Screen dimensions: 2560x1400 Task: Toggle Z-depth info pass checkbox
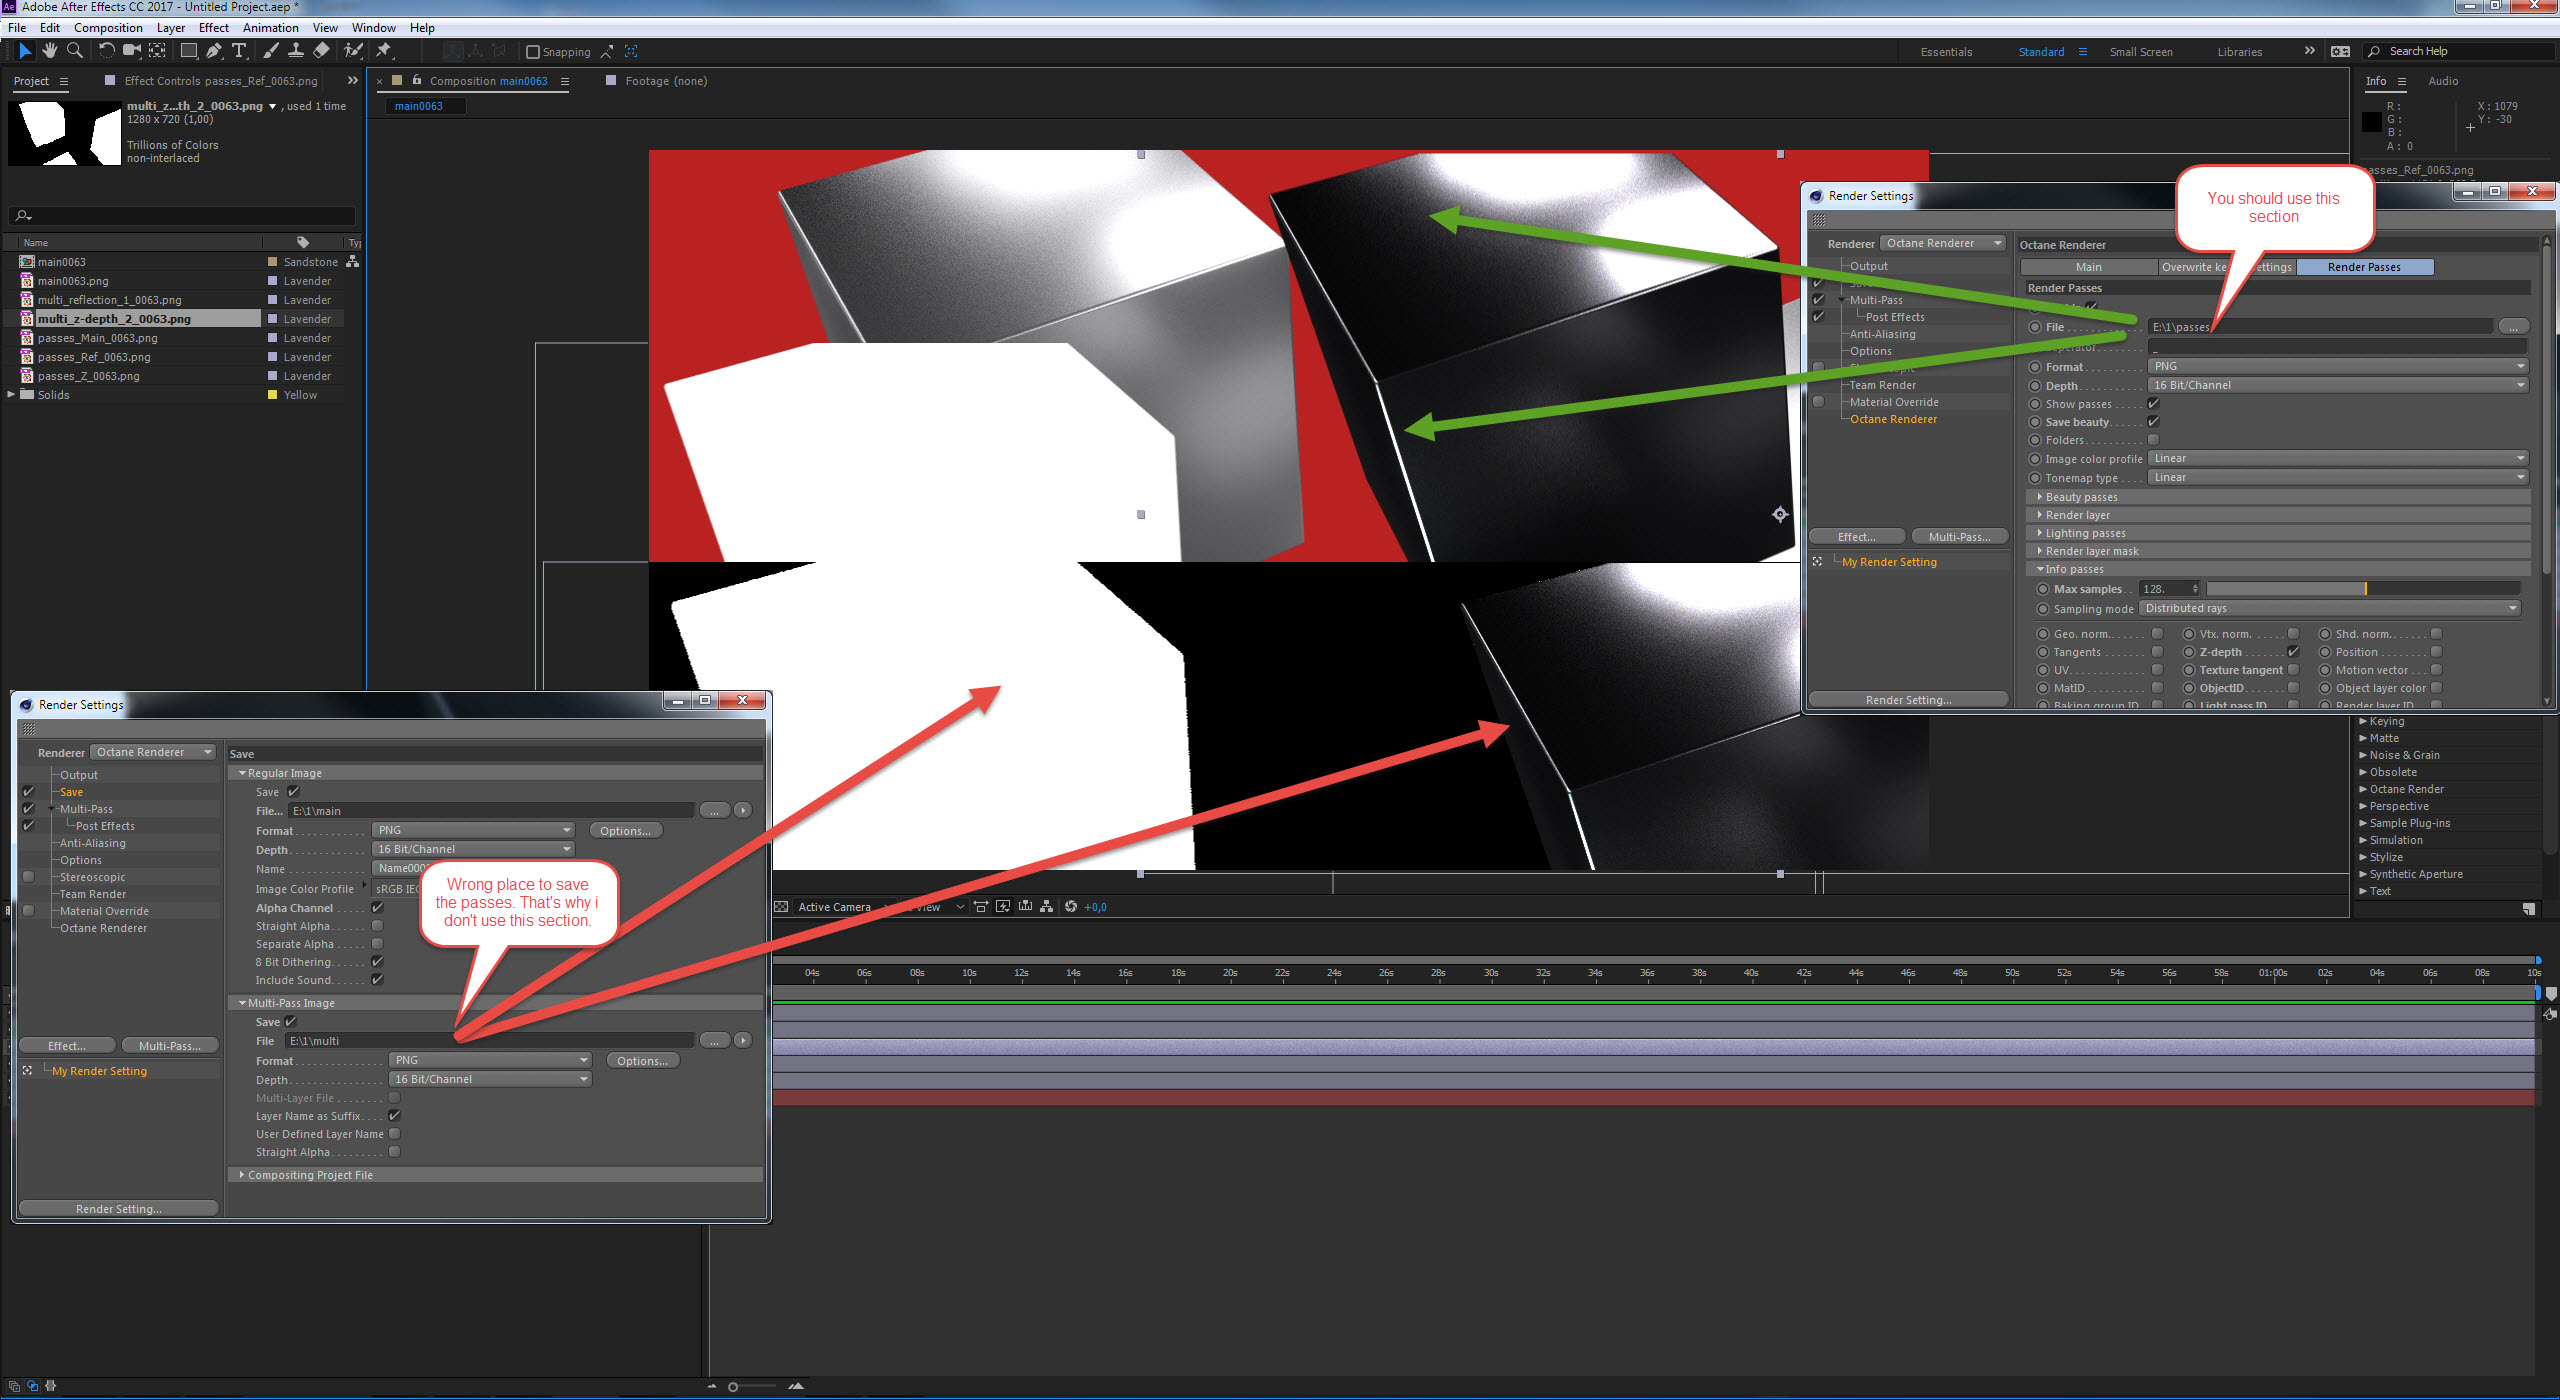pyautogui.click(x=2293, y=652)
